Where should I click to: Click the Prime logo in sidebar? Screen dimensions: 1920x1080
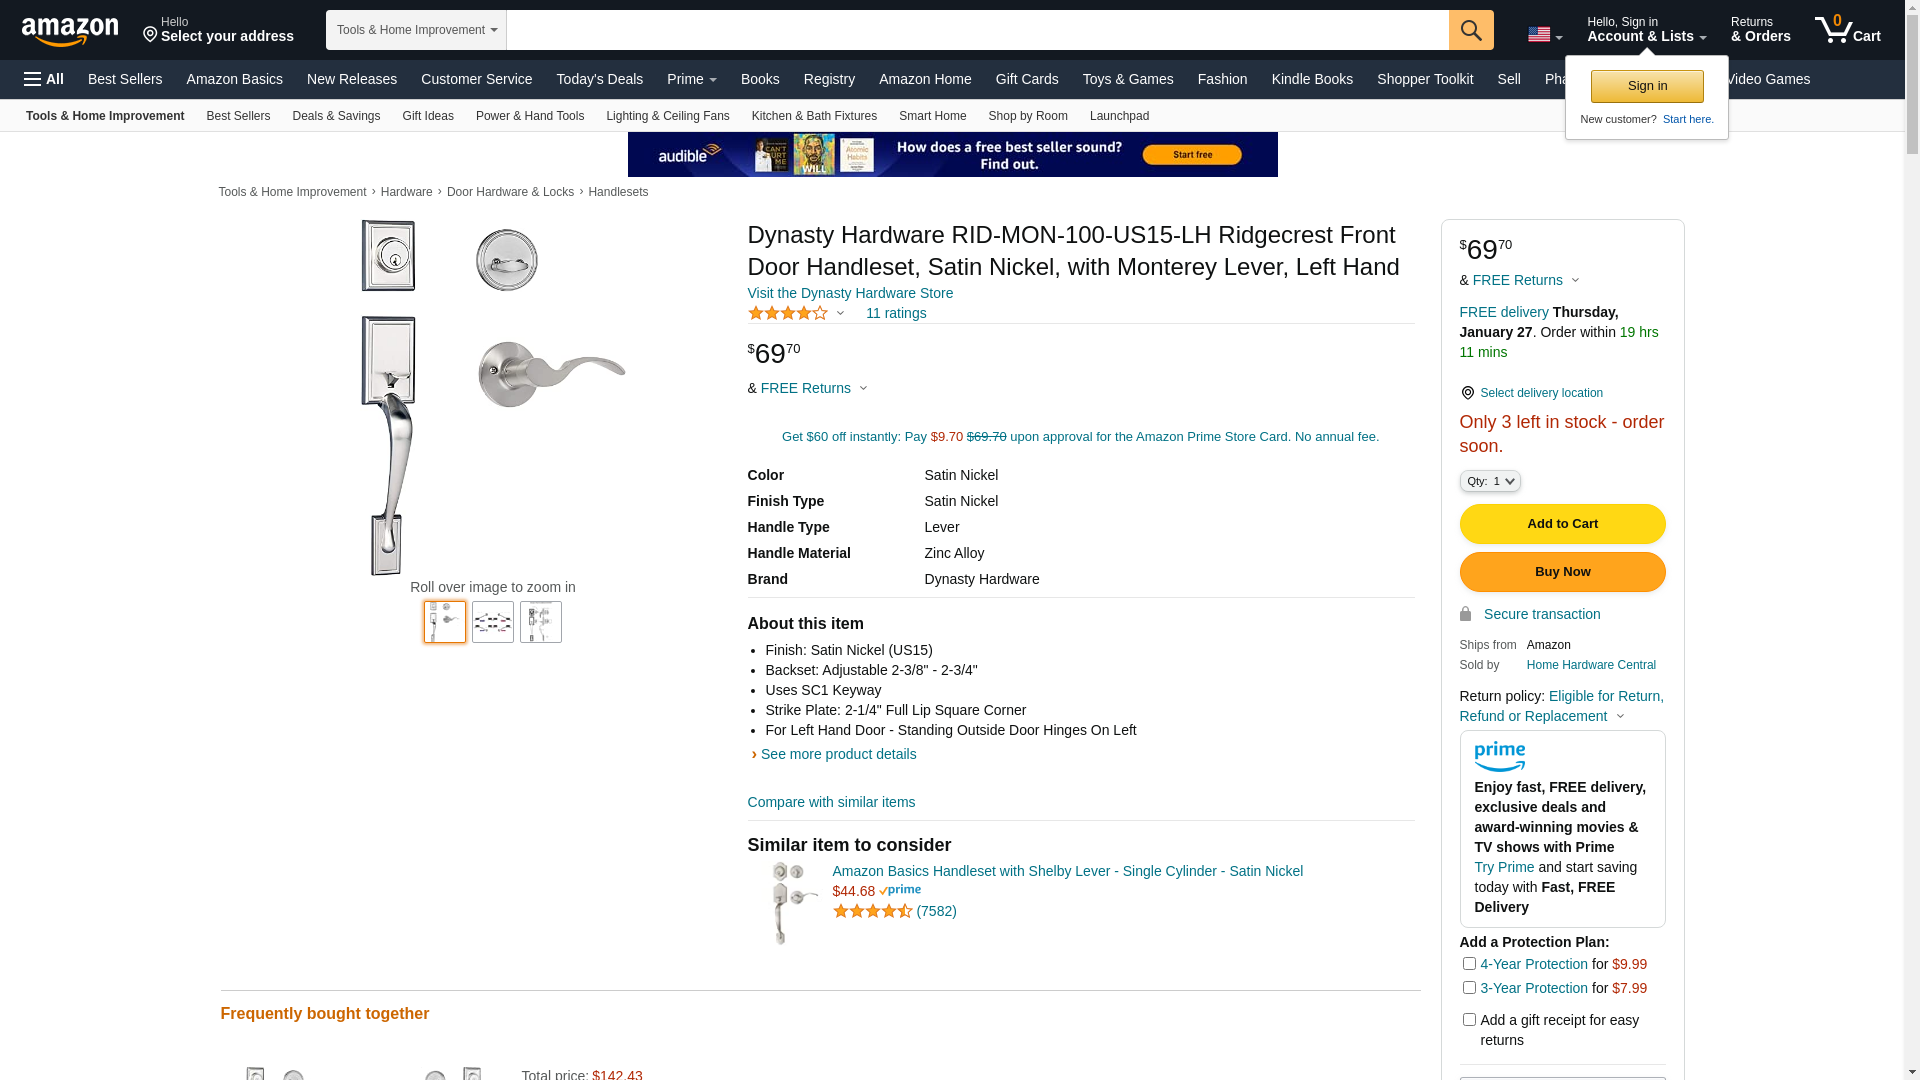pyautogui.click(x=1499, y=757)
